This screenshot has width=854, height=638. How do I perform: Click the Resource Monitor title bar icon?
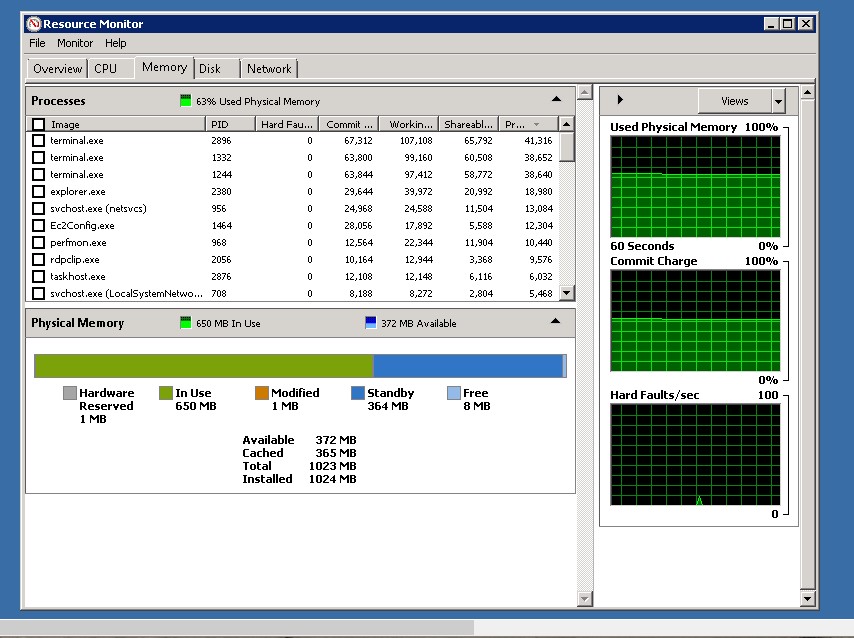tap(34, 23)
